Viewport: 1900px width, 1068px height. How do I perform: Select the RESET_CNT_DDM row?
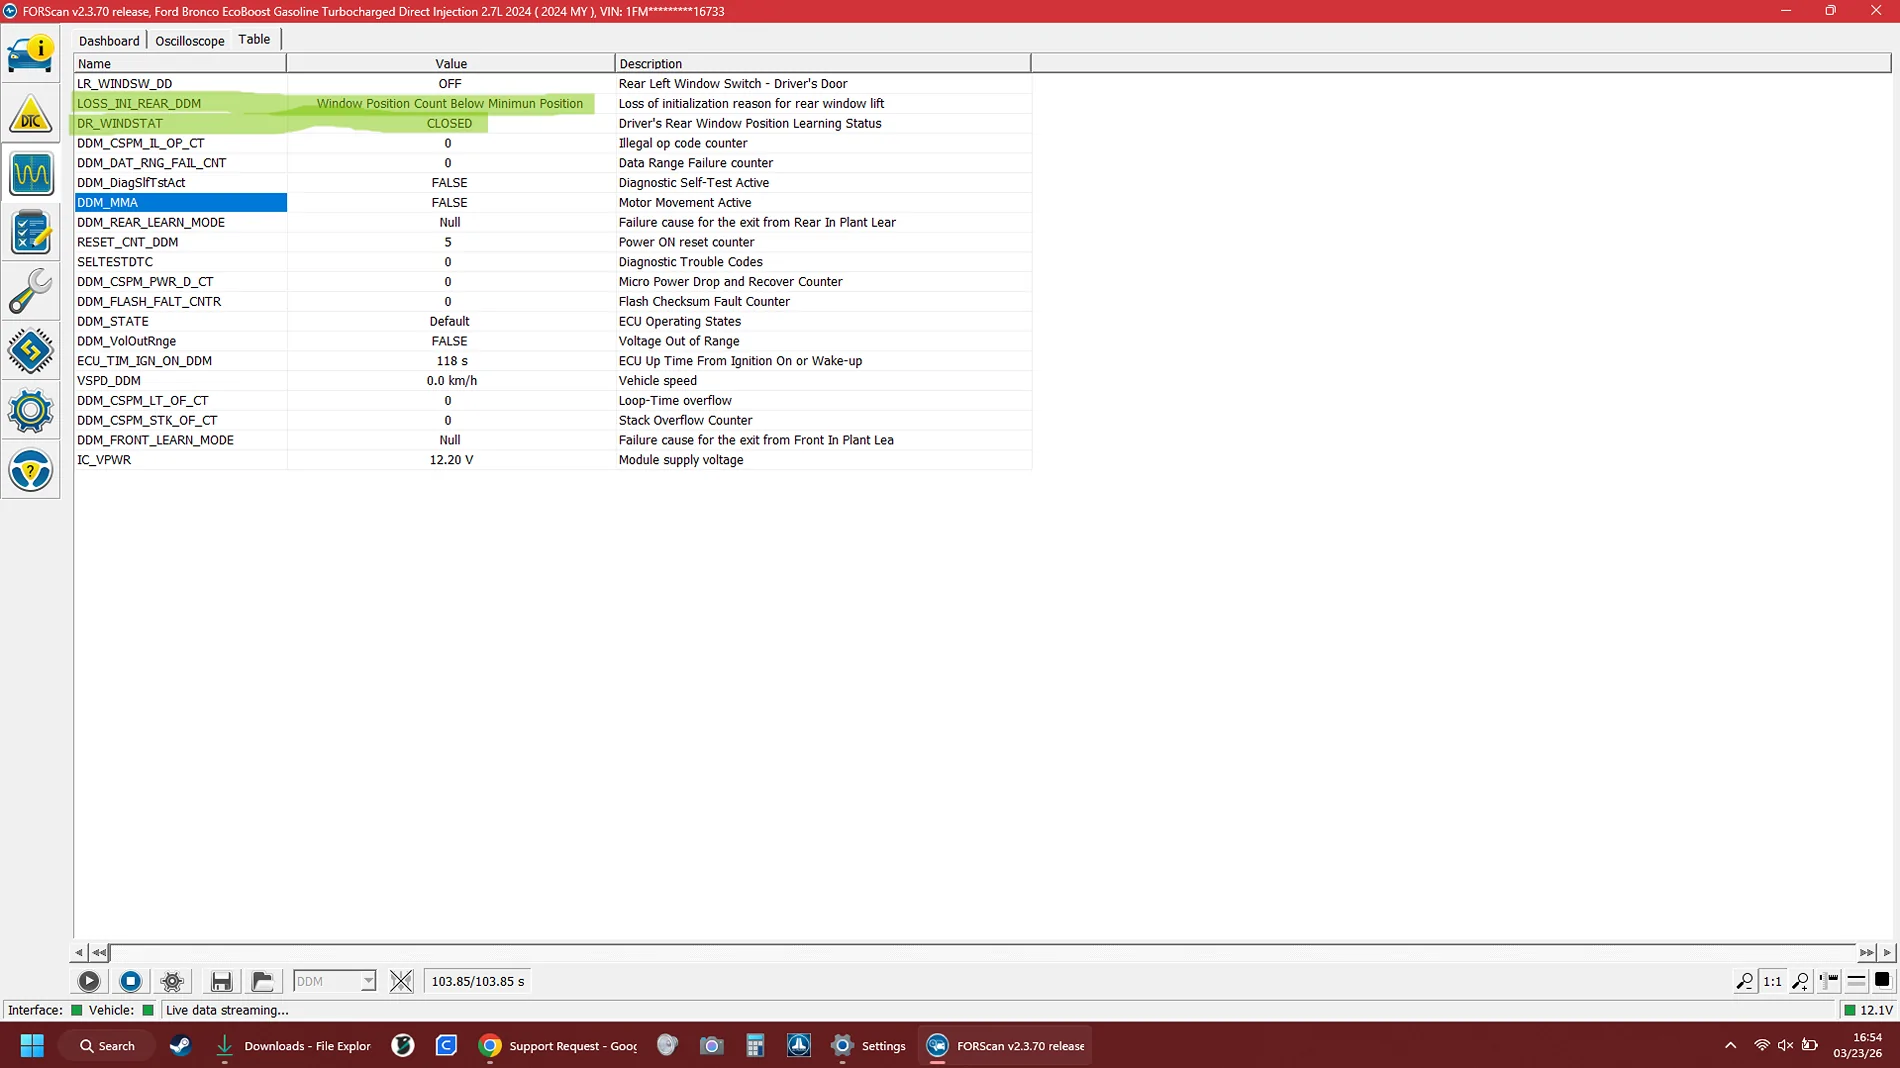[x=552, y=242]
